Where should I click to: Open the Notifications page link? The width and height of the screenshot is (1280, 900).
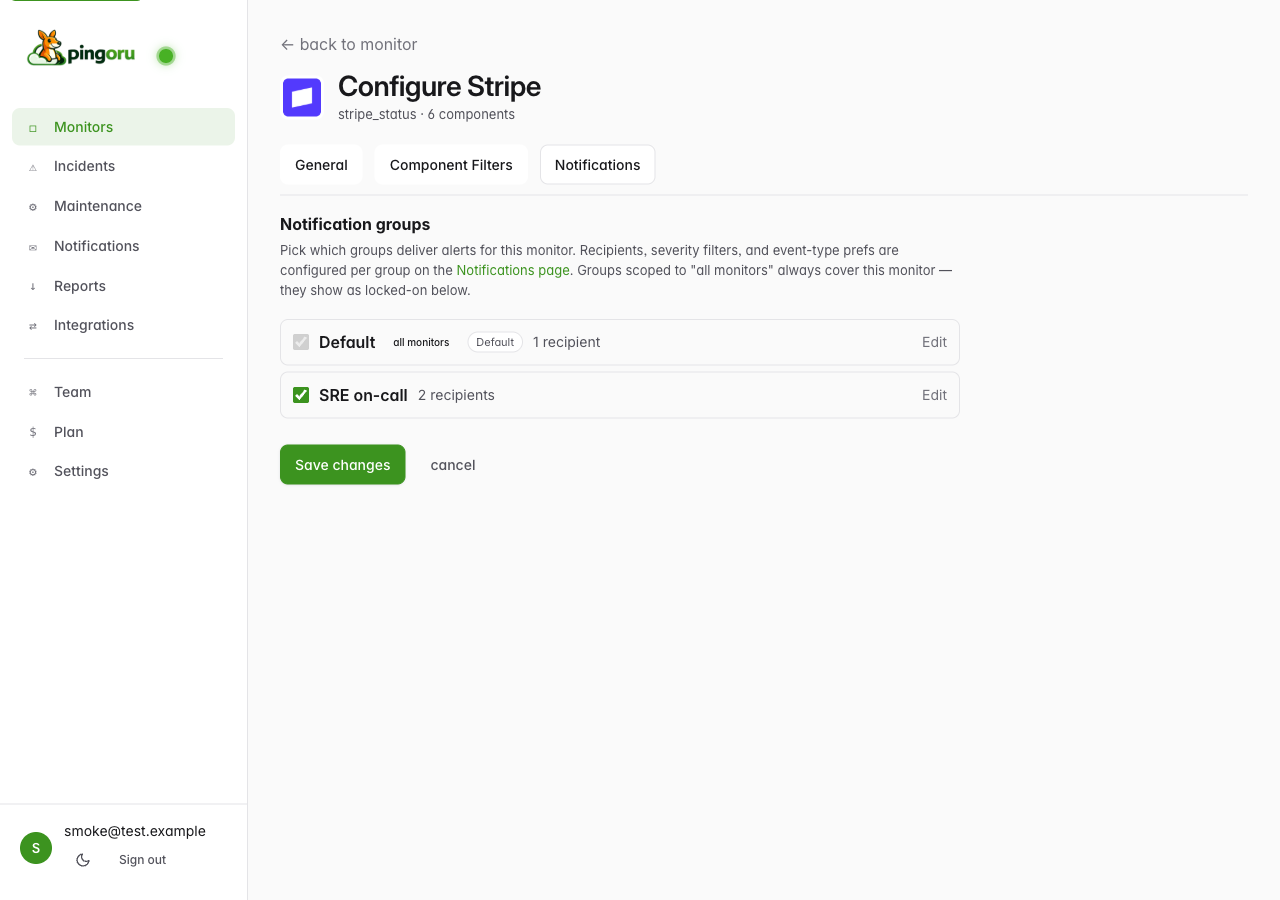click(x=513, y=270)
